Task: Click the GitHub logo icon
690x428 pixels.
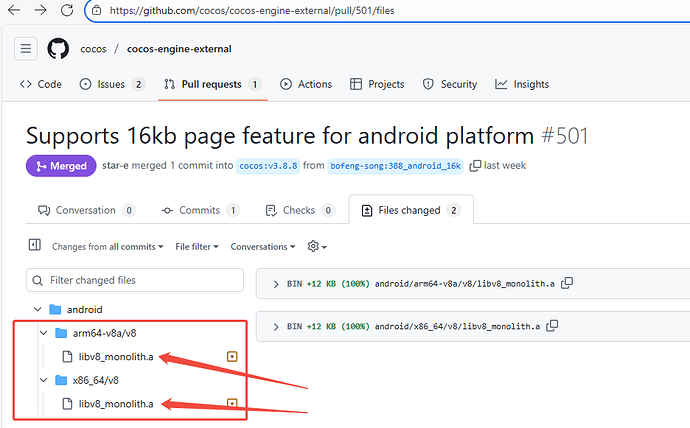Action: 58,49
